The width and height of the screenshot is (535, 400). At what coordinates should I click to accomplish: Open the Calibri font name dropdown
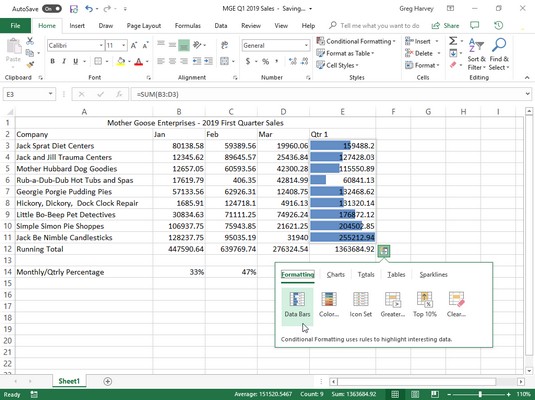tap(101, 45)
